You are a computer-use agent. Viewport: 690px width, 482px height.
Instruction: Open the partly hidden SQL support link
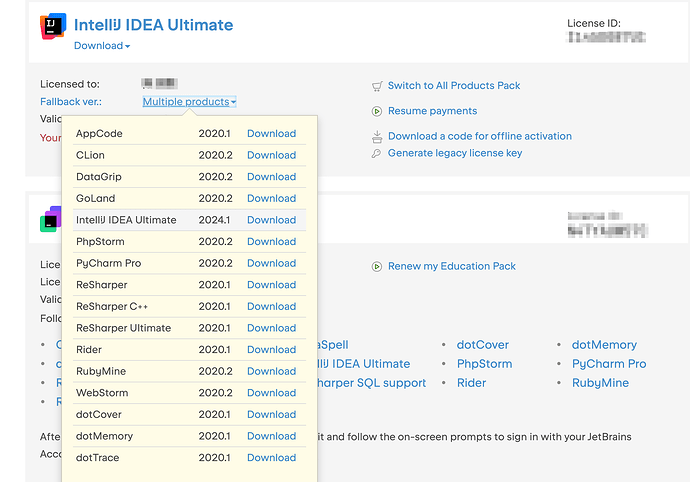[x=372, y=383]
